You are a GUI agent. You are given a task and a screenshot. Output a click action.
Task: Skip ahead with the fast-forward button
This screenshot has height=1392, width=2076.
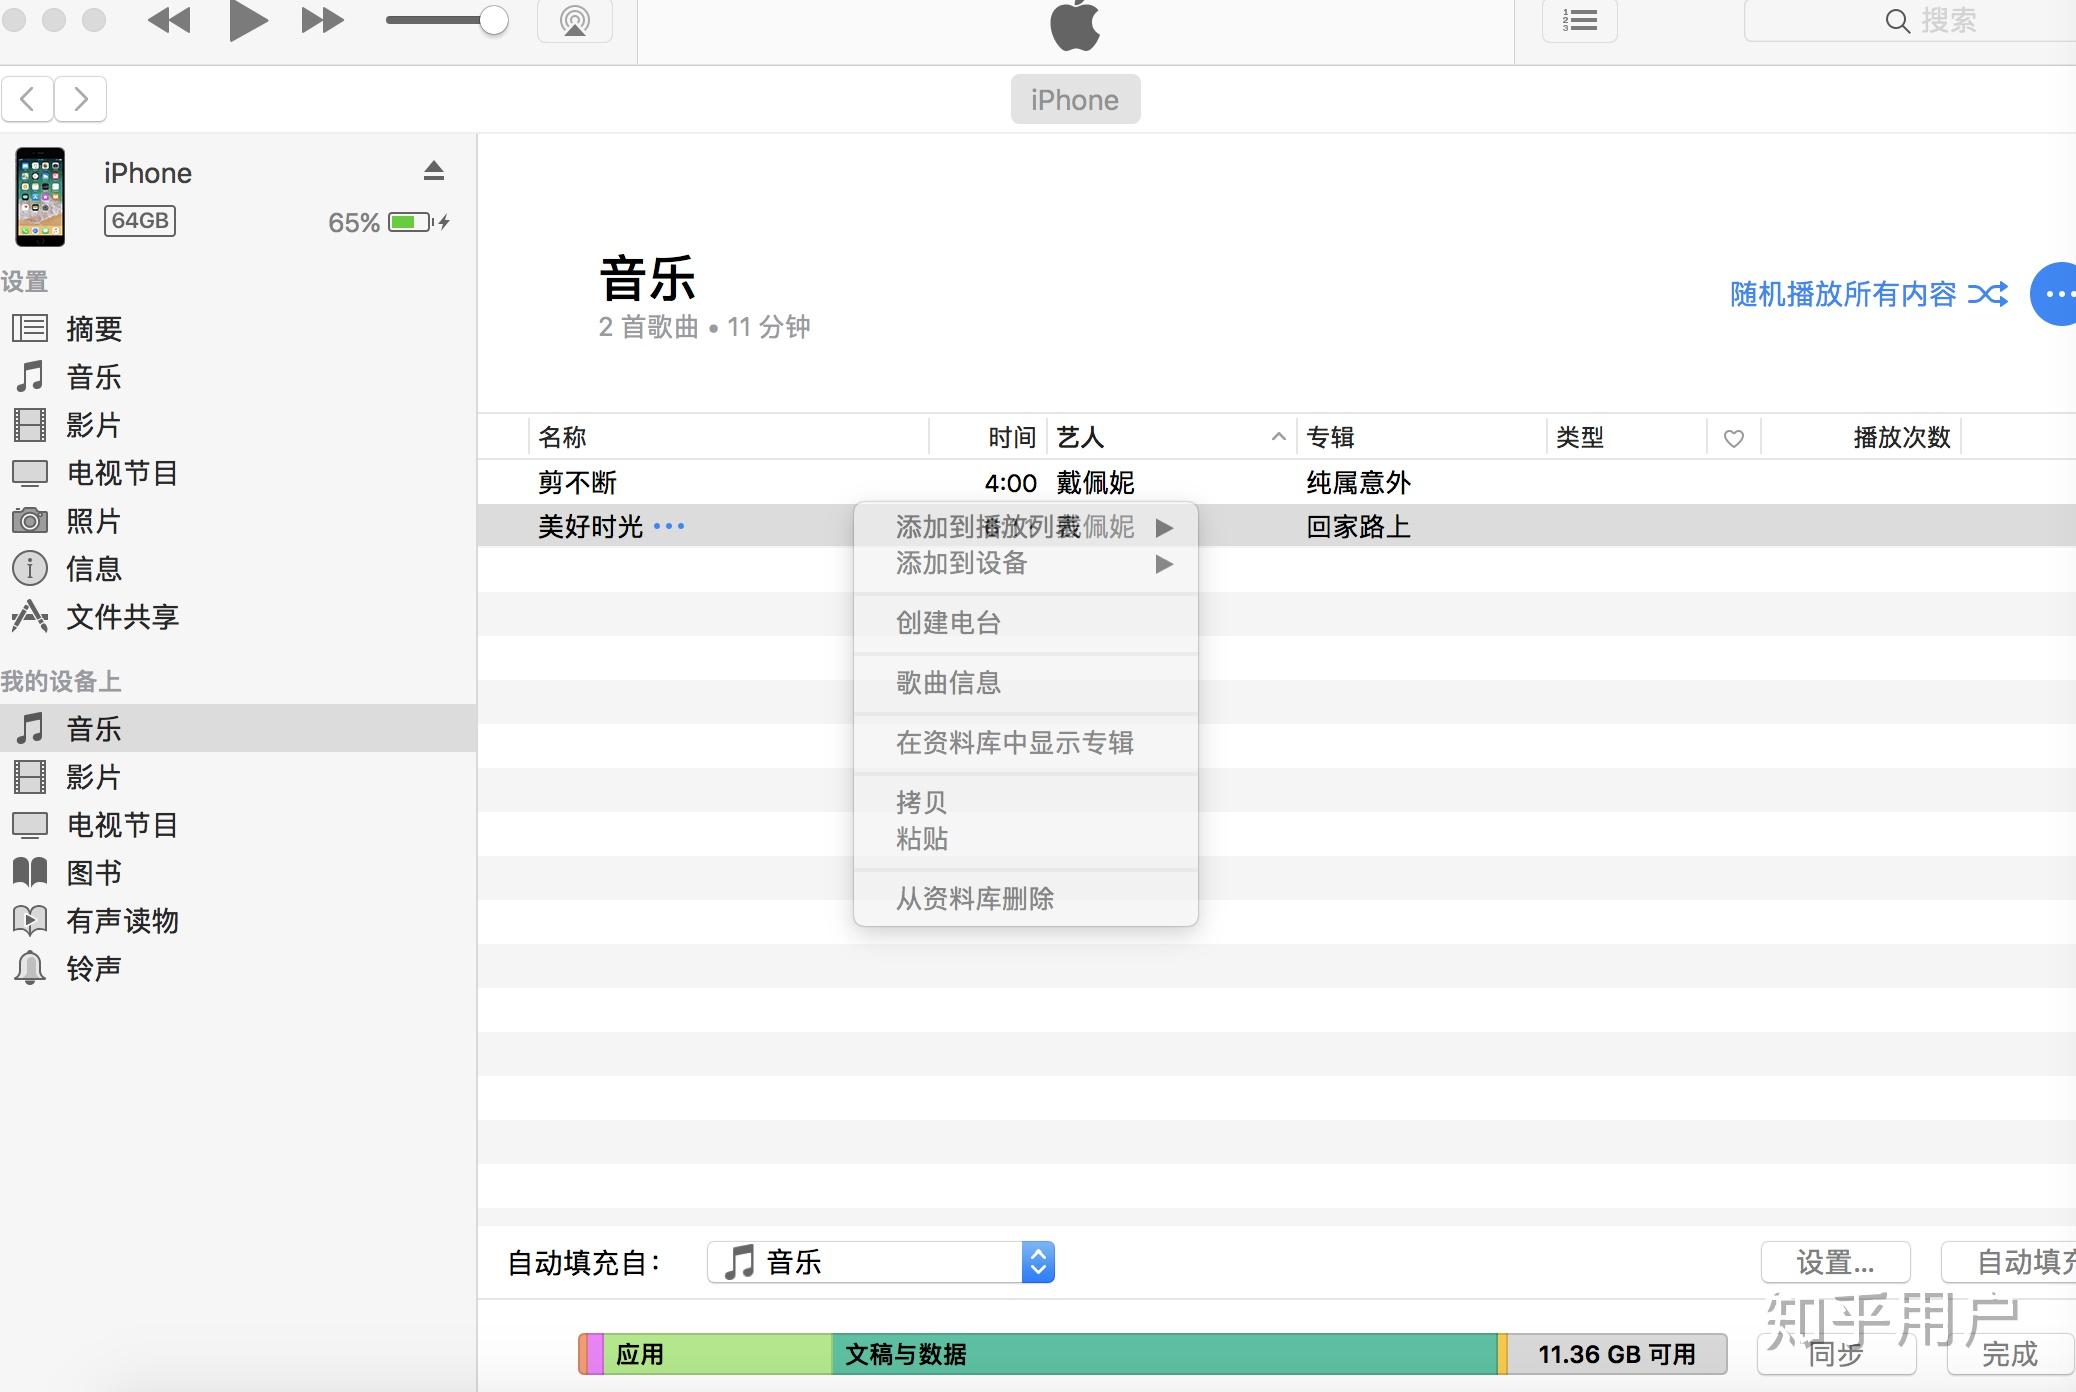(x=322, y=21)
